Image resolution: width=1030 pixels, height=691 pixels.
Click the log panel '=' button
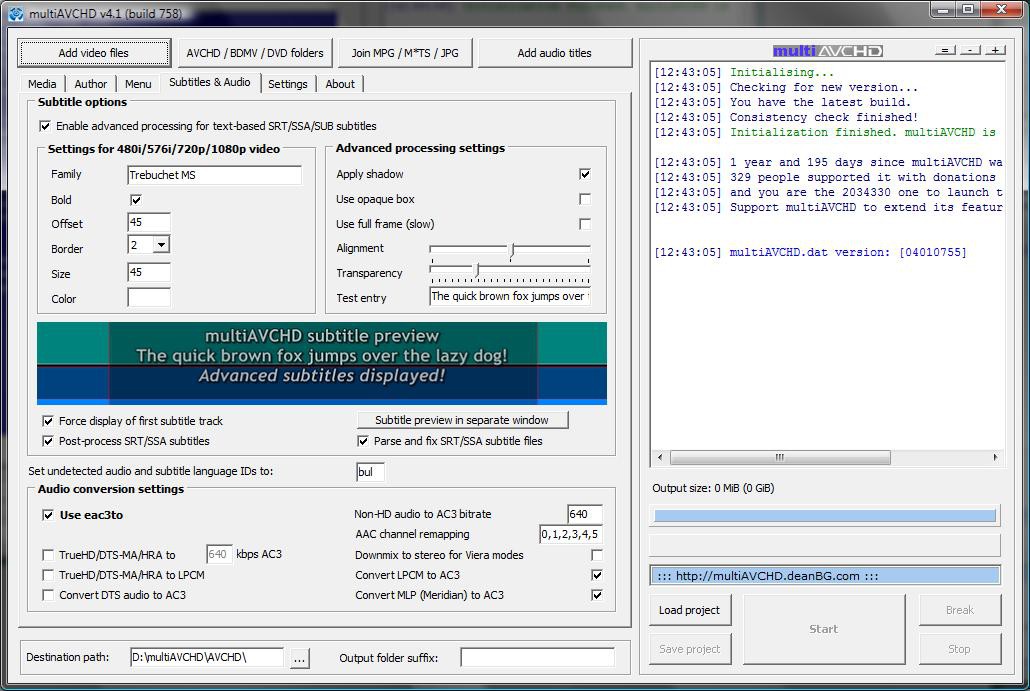coord(945,50)
